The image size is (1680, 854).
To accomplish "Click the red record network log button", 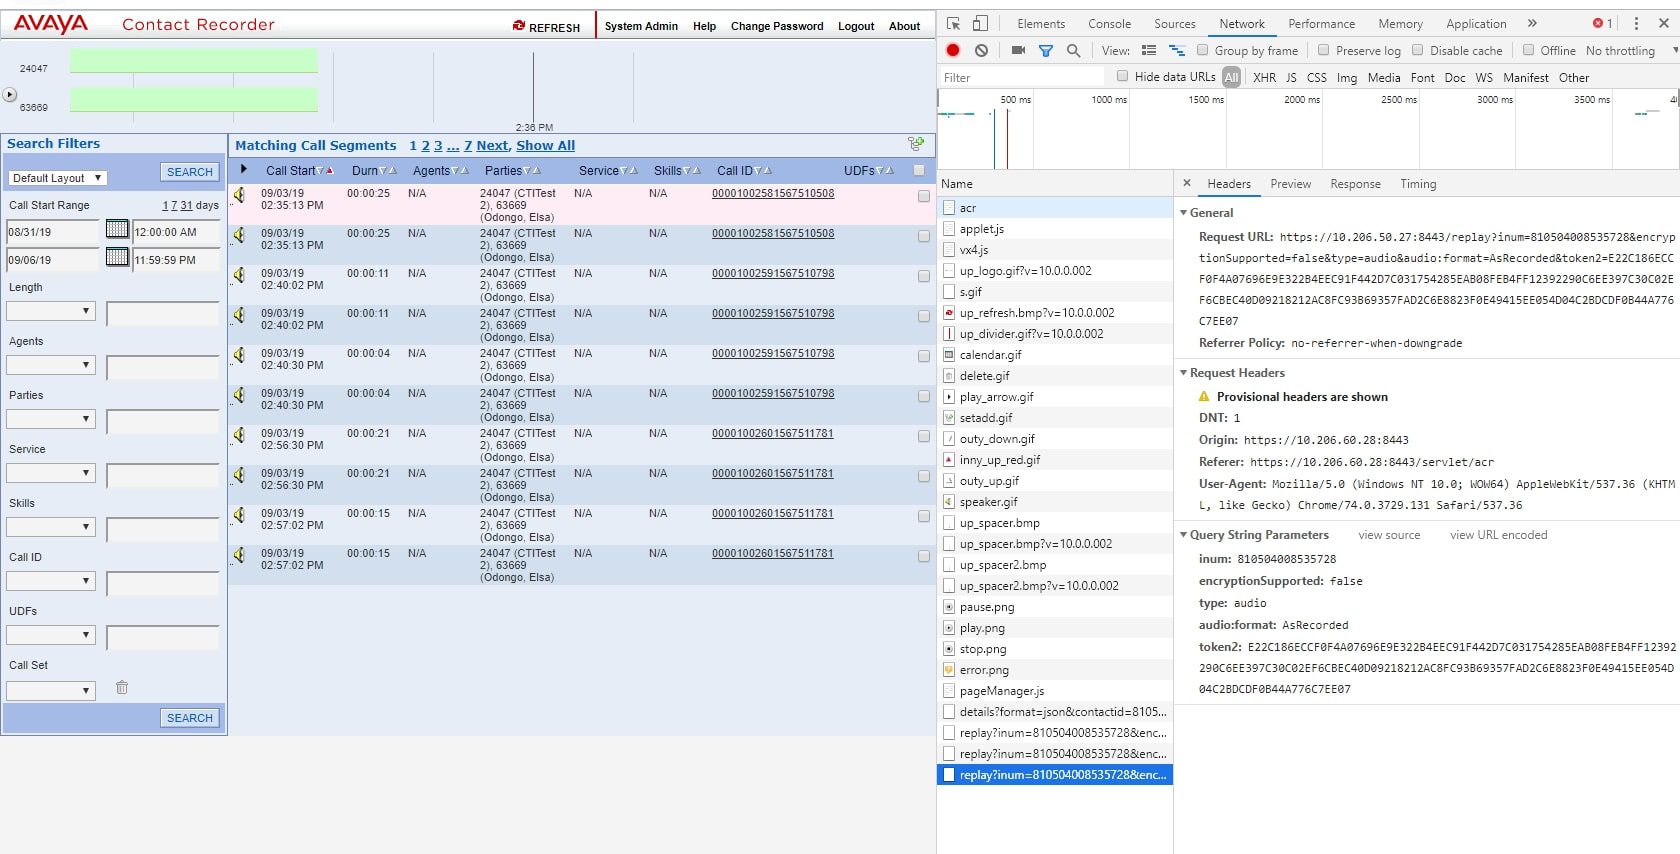I will click(953, 50).
